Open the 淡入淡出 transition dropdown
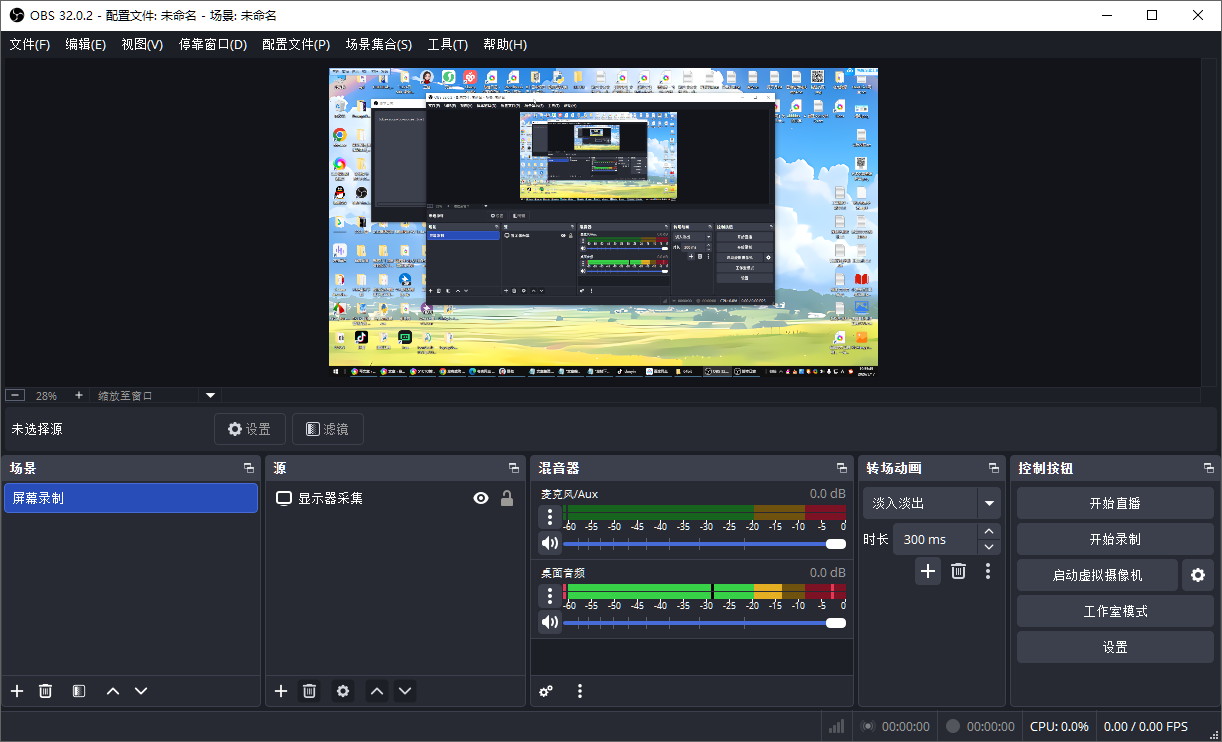 932,503
